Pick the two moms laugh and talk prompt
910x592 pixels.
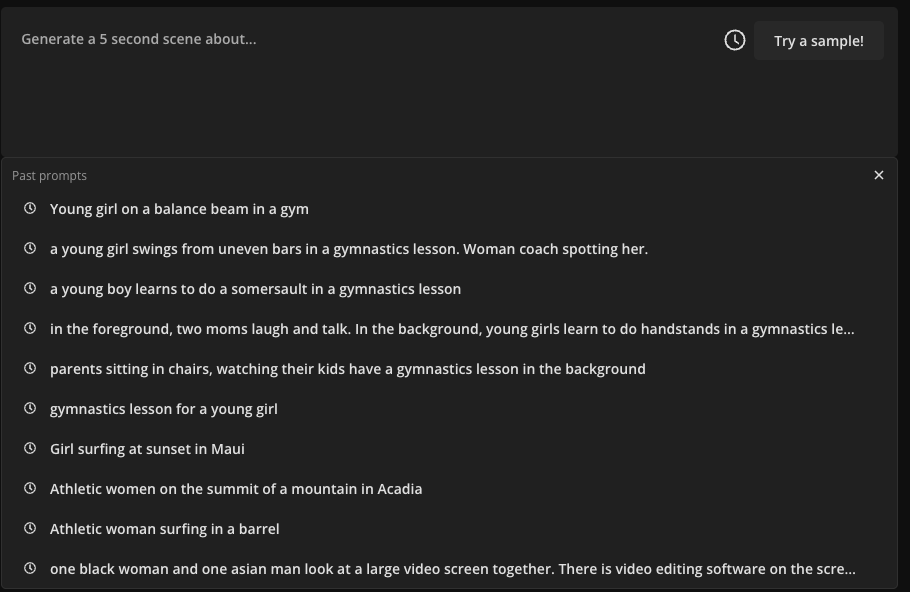coord(452,329)
